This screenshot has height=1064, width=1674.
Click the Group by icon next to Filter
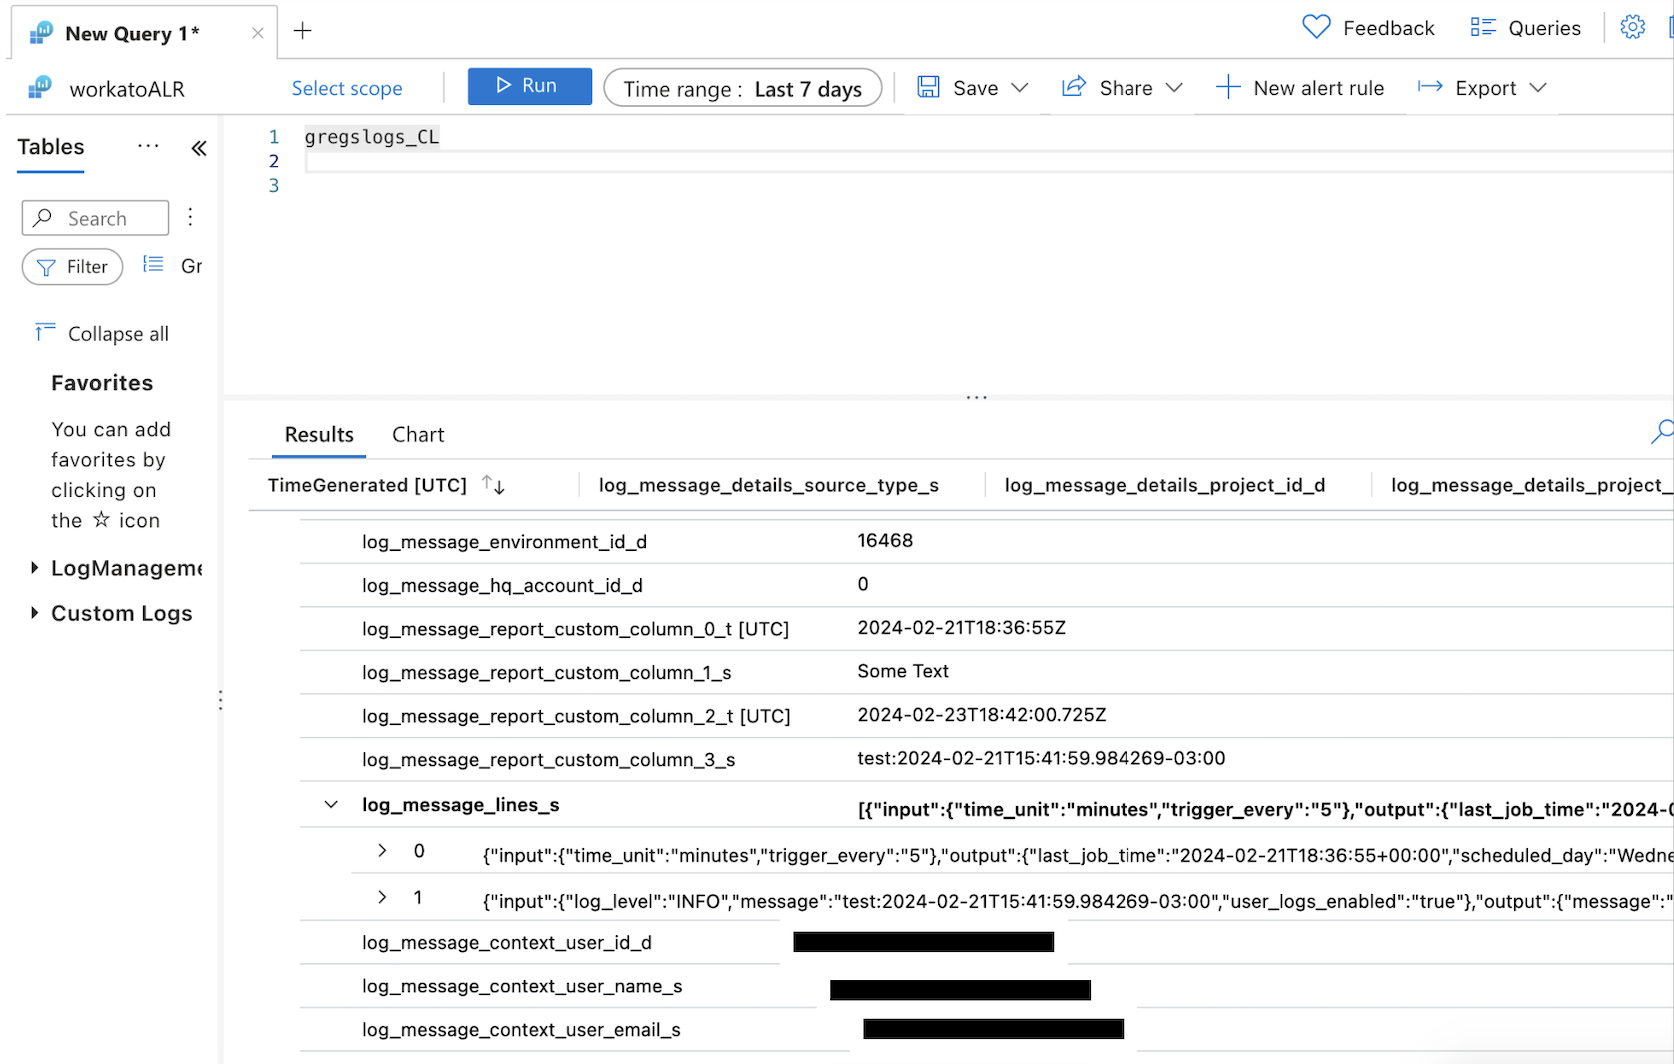click(x=153, y=265)
